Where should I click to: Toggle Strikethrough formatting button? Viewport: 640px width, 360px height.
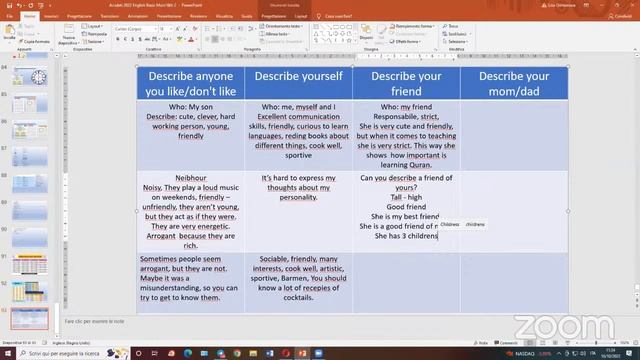point(147,39)
